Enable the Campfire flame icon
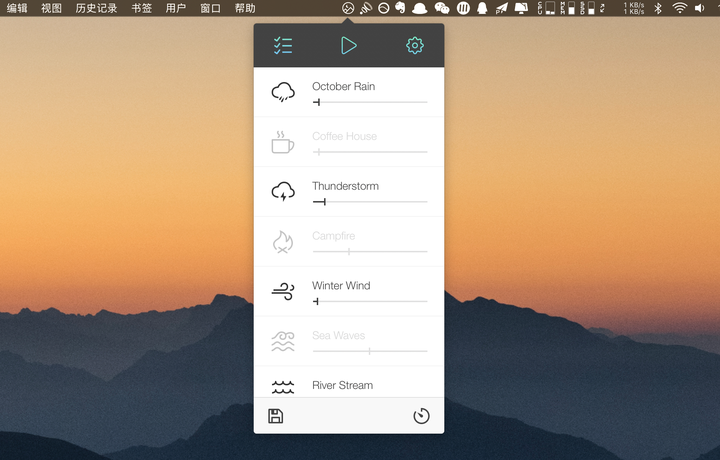Screen dimensions: 720x460 click(283, 241)
